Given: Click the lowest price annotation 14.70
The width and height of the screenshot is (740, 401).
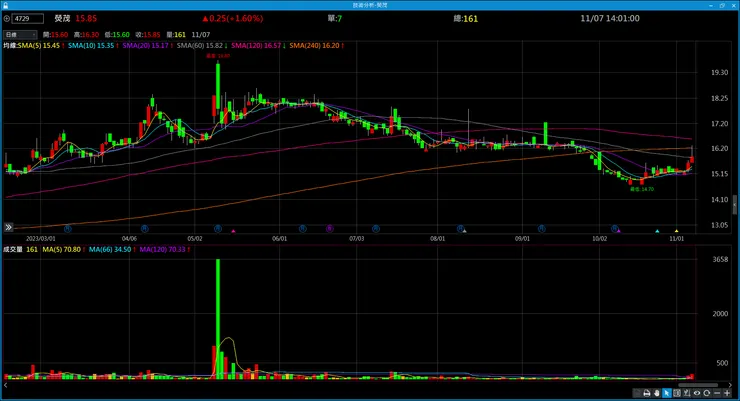Looking at the screenshot, I should point(642,189).
